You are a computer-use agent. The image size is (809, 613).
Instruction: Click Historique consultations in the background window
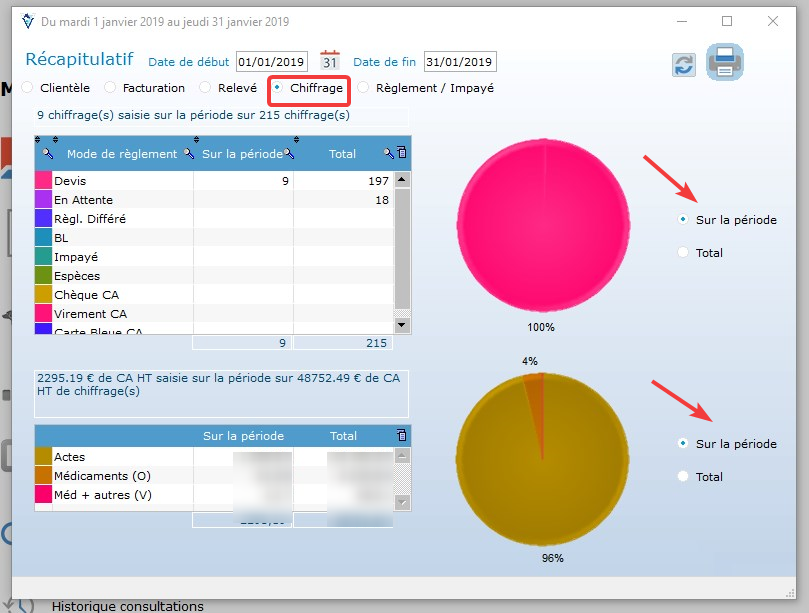(127, 606)
